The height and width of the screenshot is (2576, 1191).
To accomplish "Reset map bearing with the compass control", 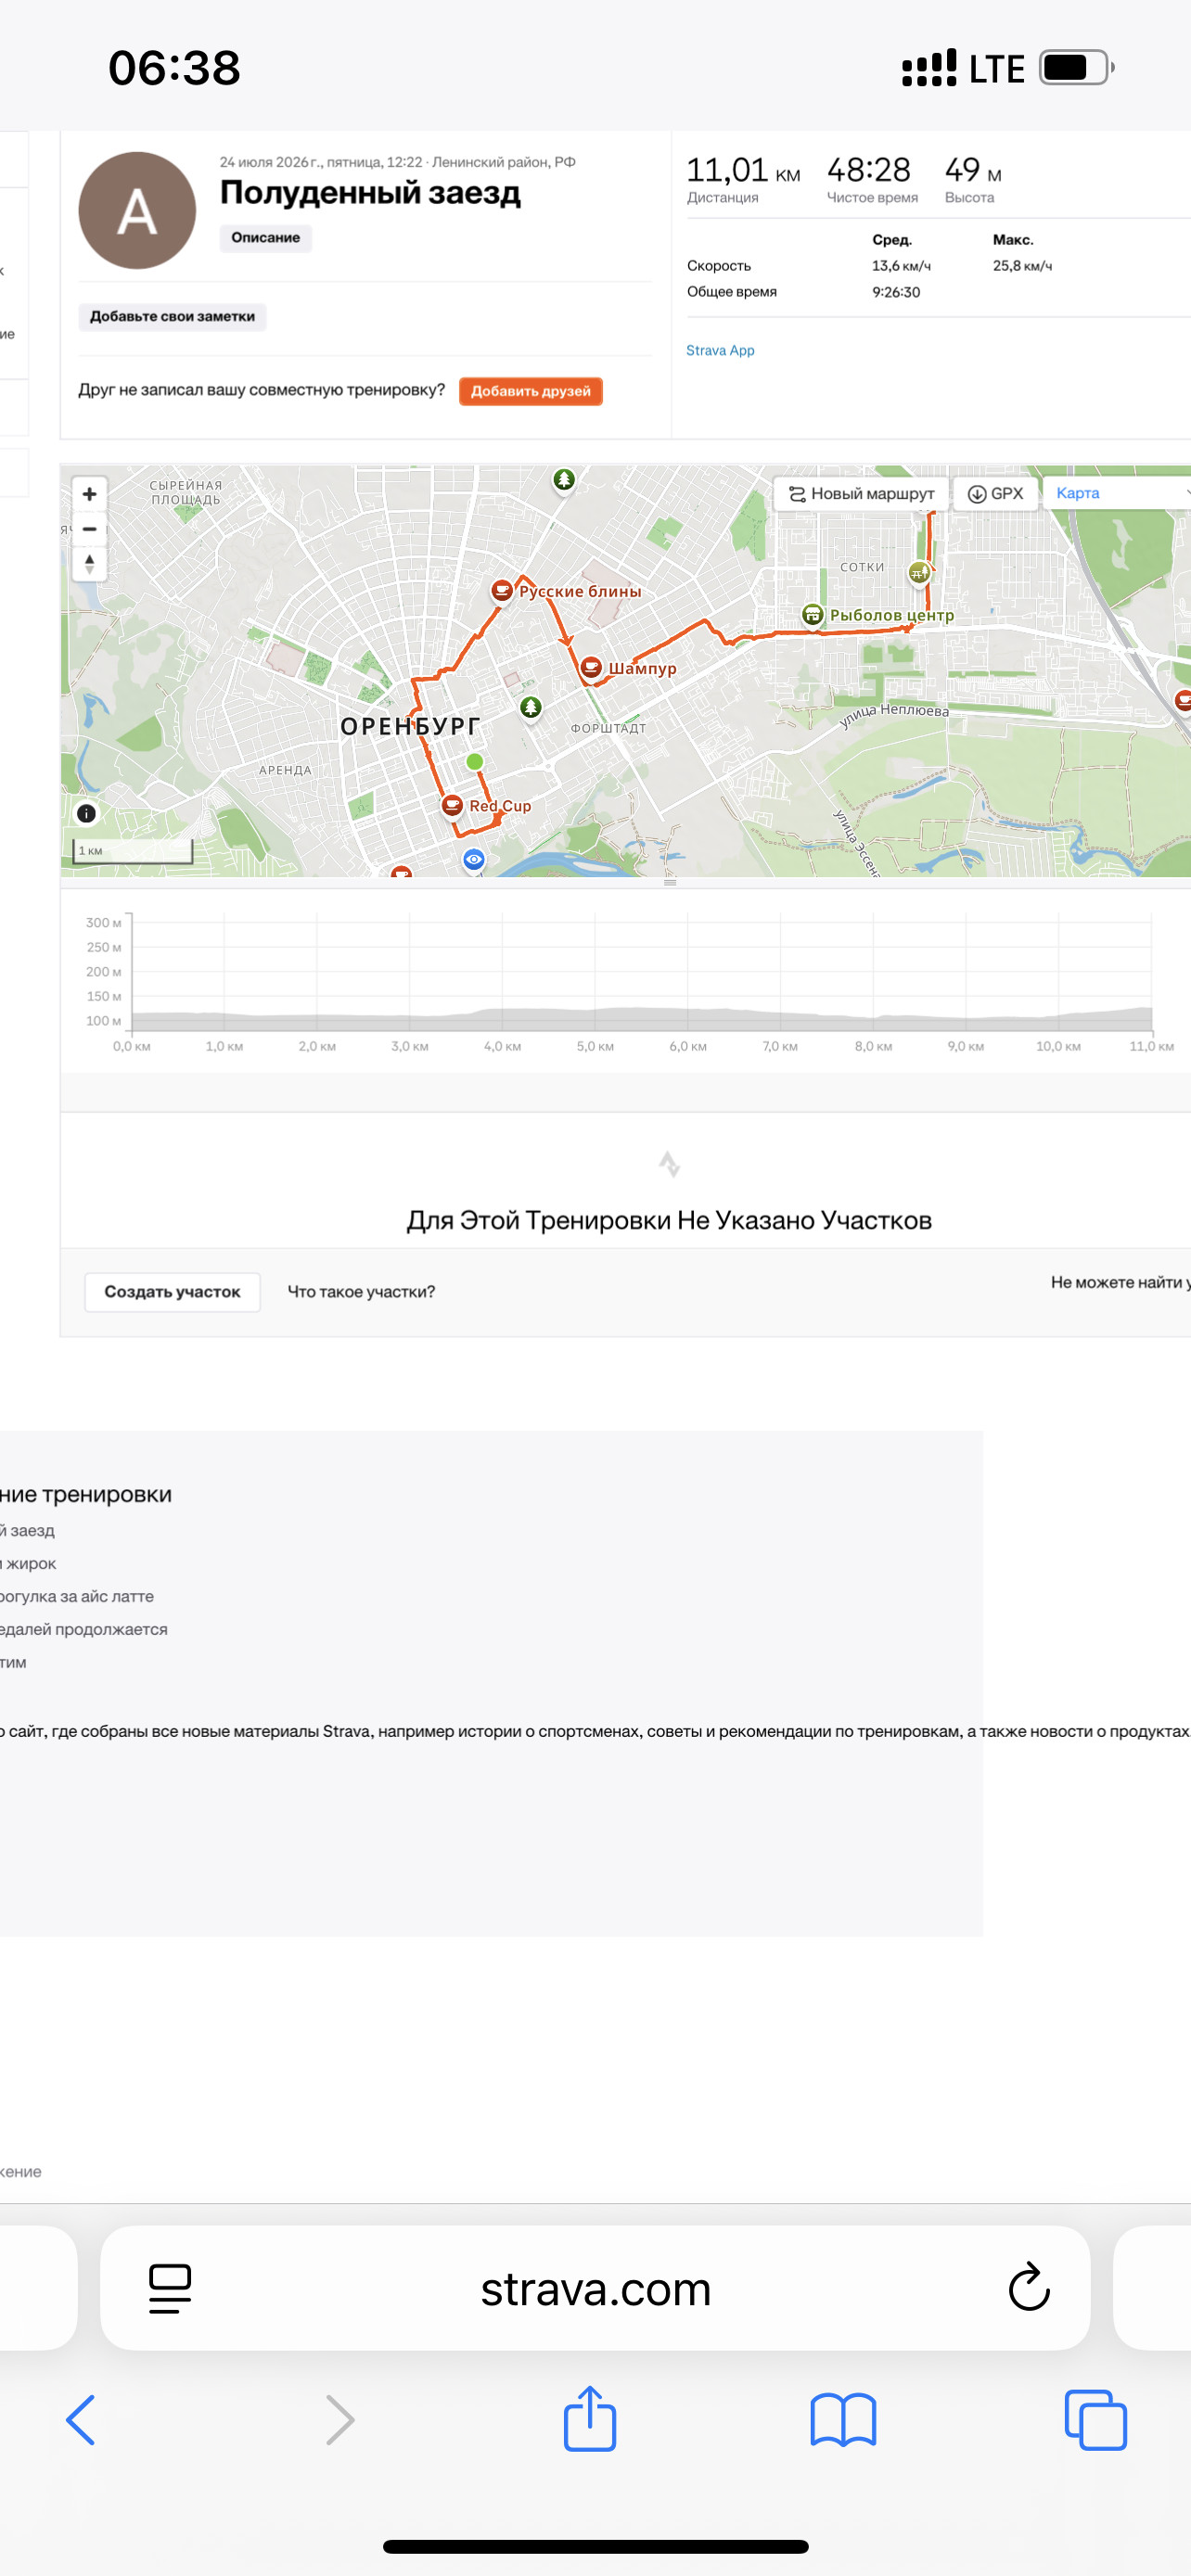I will (x=89, y=564).
